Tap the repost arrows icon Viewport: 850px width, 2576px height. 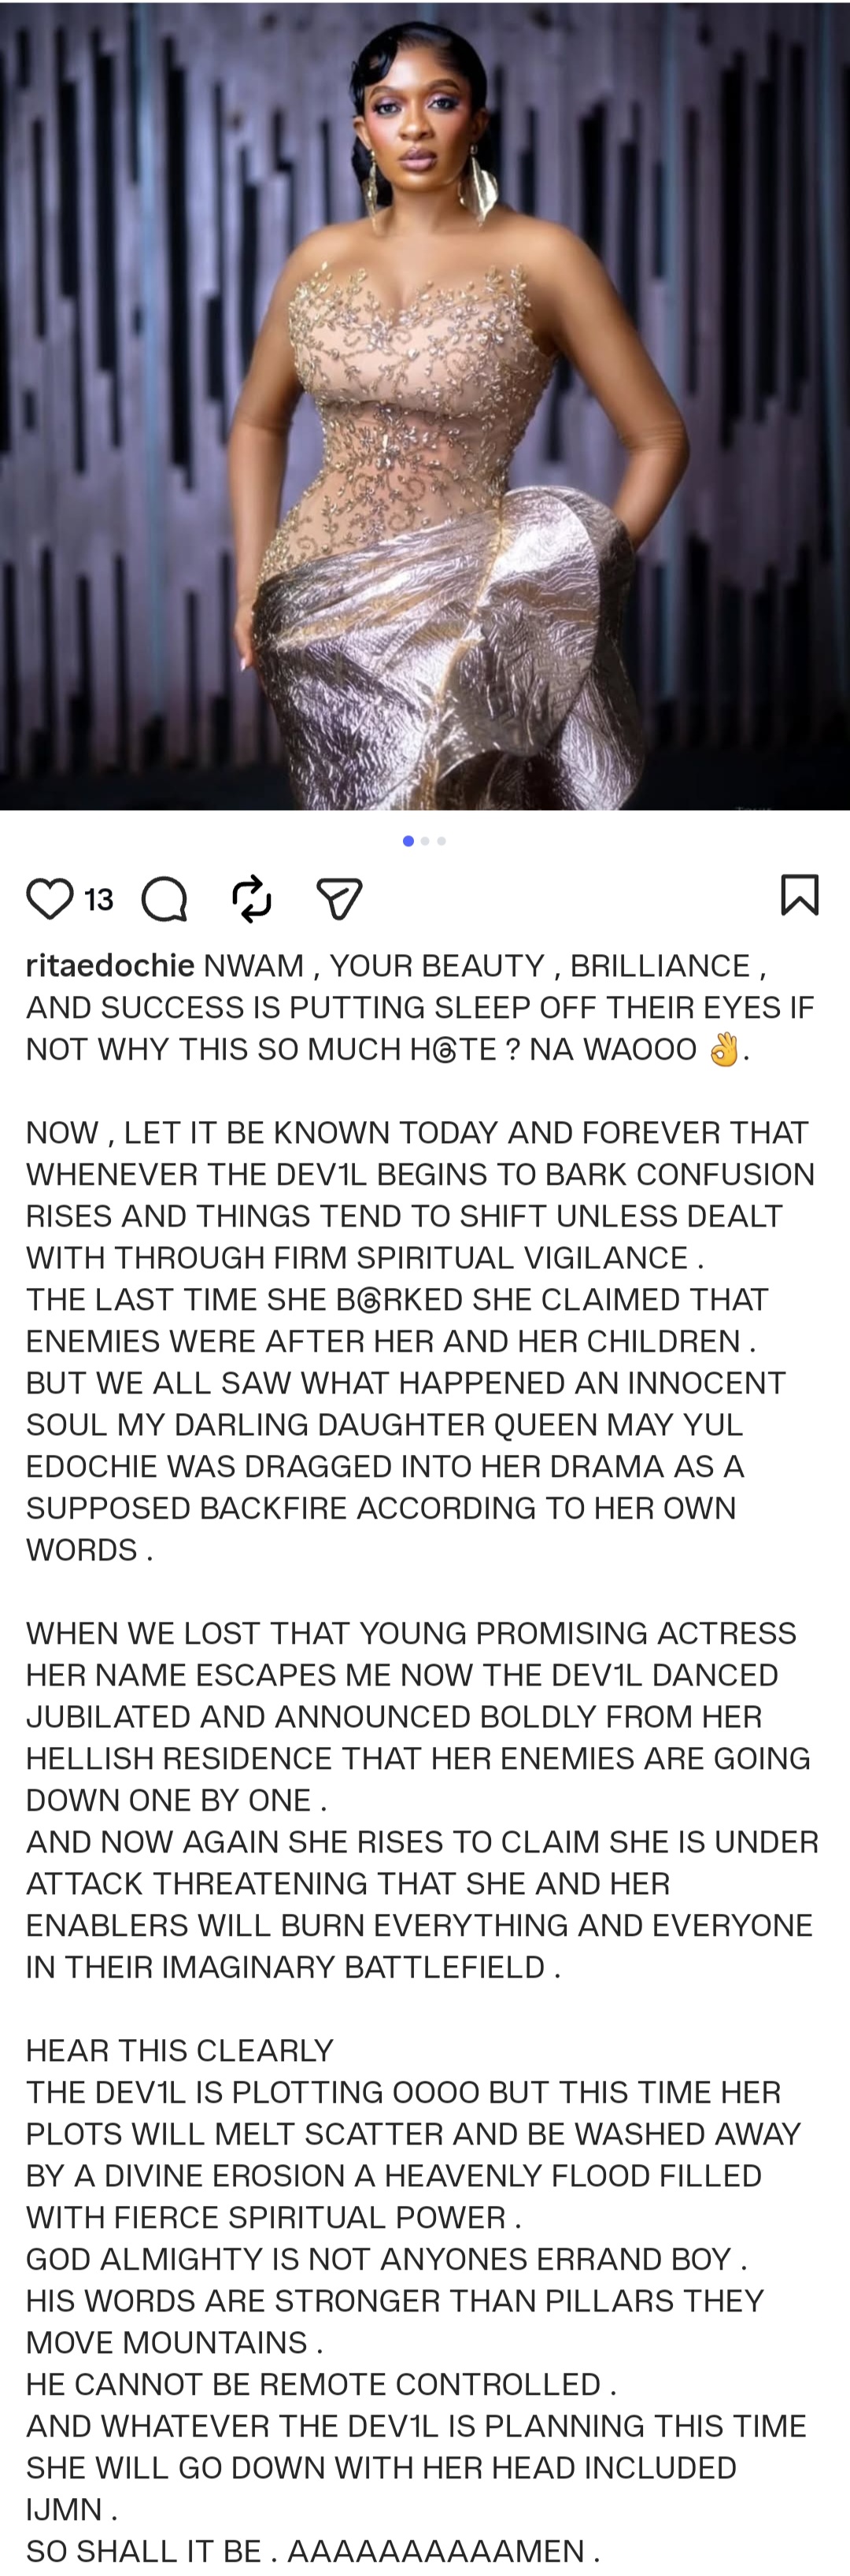(x=251, y=898)
